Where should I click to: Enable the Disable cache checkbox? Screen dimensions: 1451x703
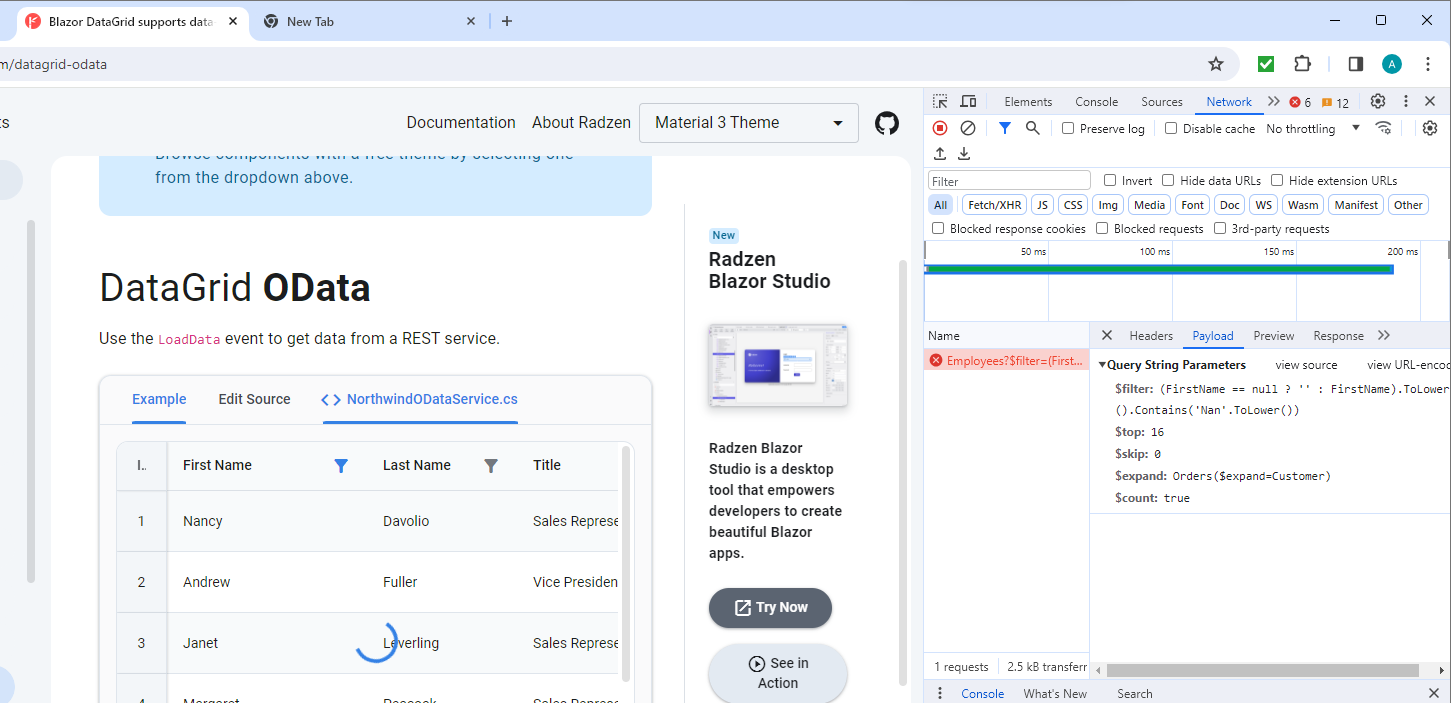[x=1171, y=128]
